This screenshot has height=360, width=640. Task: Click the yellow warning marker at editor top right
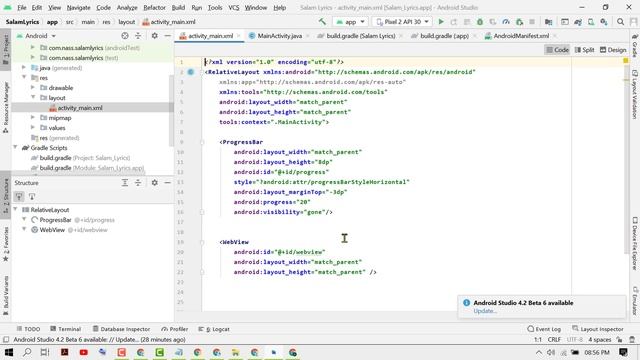coord(626,60)
